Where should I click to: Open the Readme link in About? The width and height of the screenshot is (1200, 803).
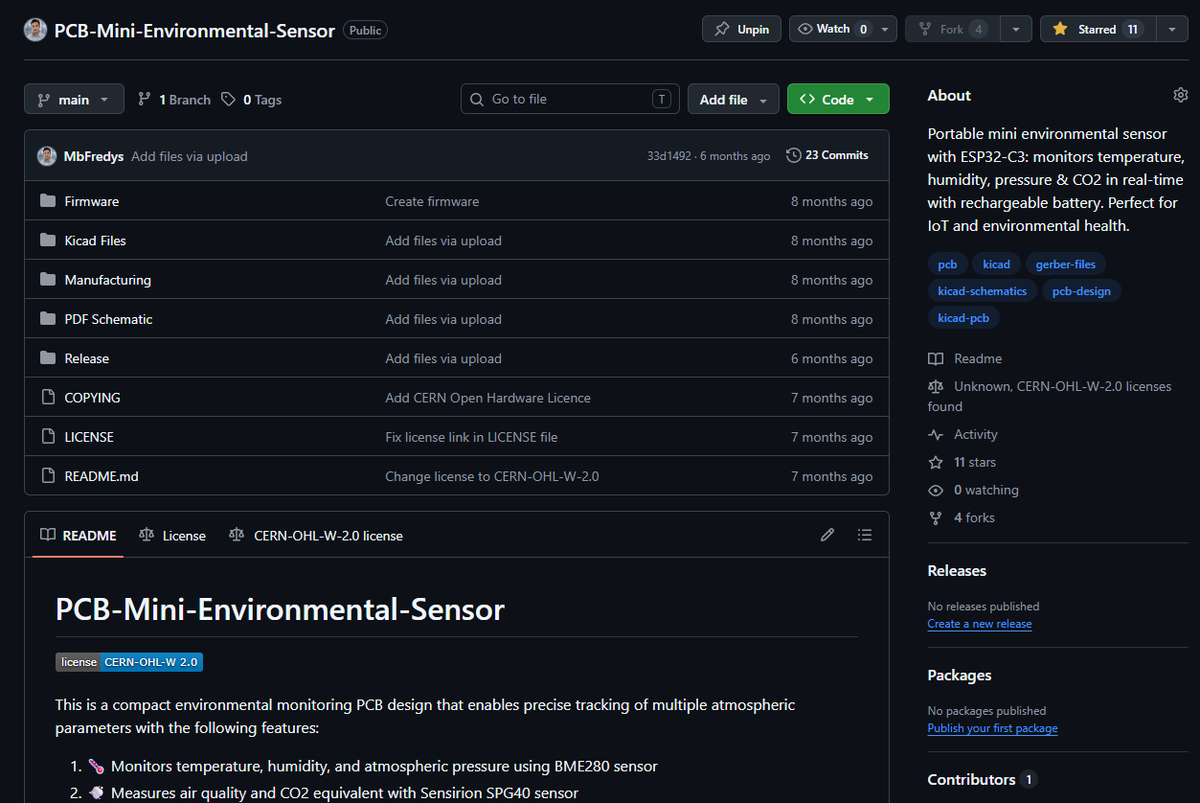point(965,359)
